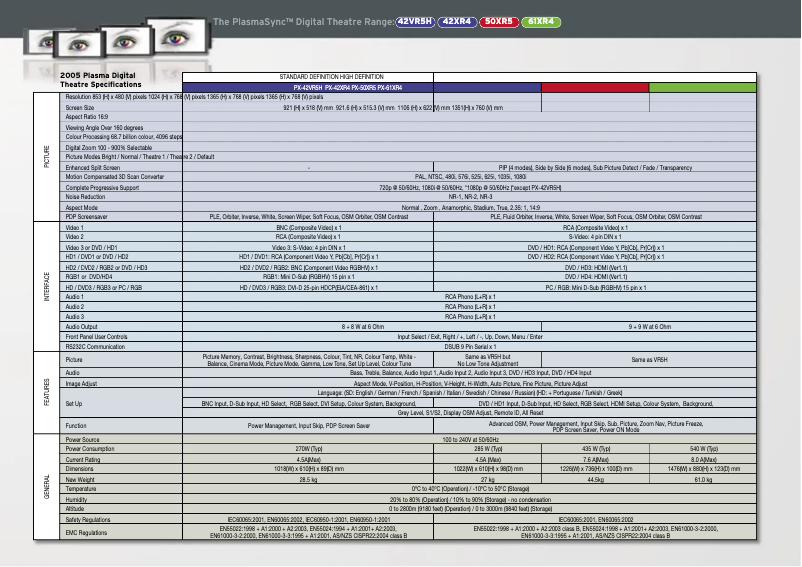The width and height of the screenshot is (802, 567).
Task: Click '270W (Typ)' power consumption cell
Action: (x=308, y=449)
